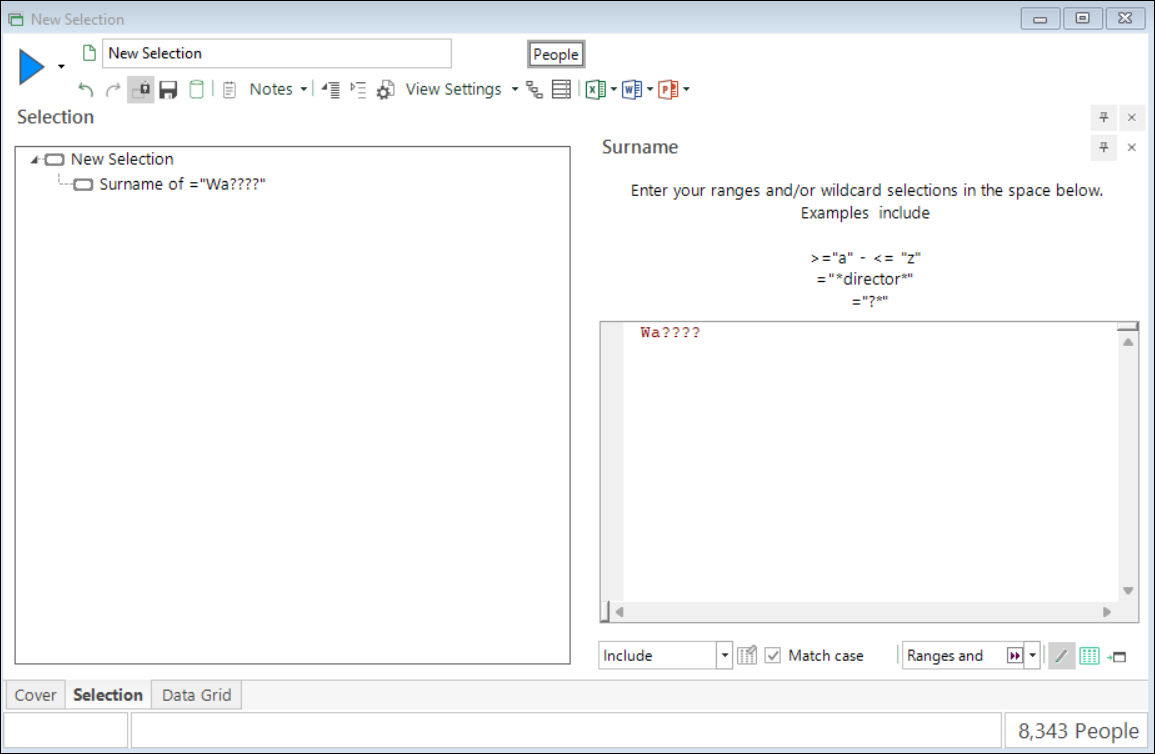The width and height of the screenshot is (1155, 754).
Task: Click the People table box
Action: pyautogui.click(x=556, y=54)
